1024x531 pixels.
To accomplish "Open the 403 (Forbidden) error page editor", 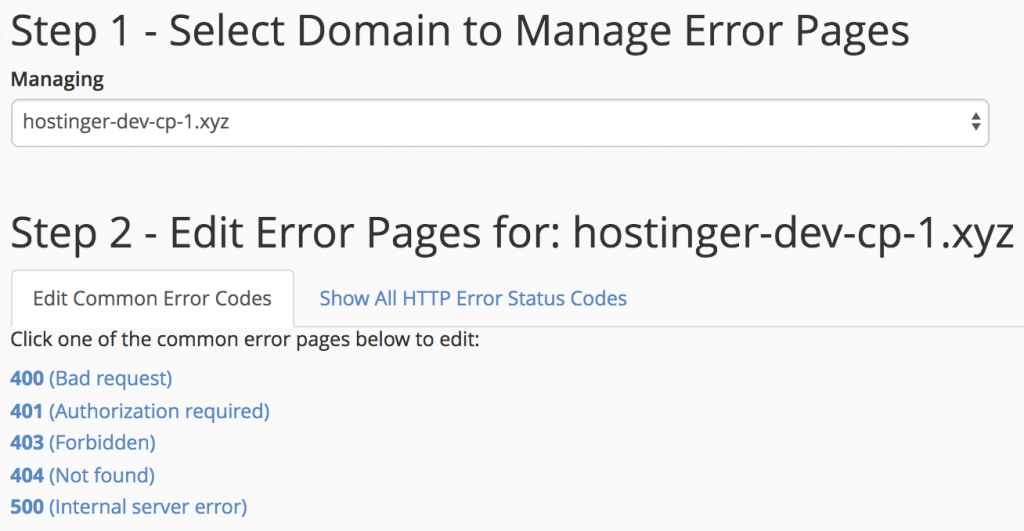I will click(83, 443).
